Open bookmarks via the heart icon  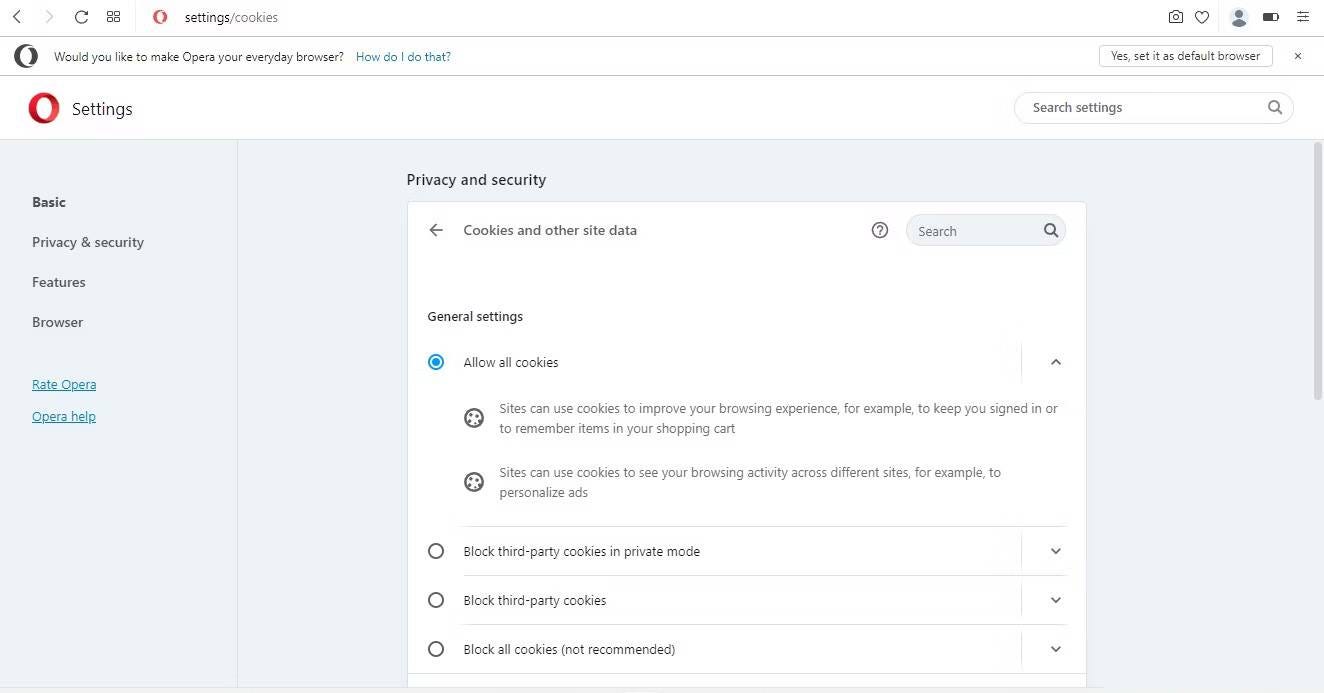pos(1202,17)
